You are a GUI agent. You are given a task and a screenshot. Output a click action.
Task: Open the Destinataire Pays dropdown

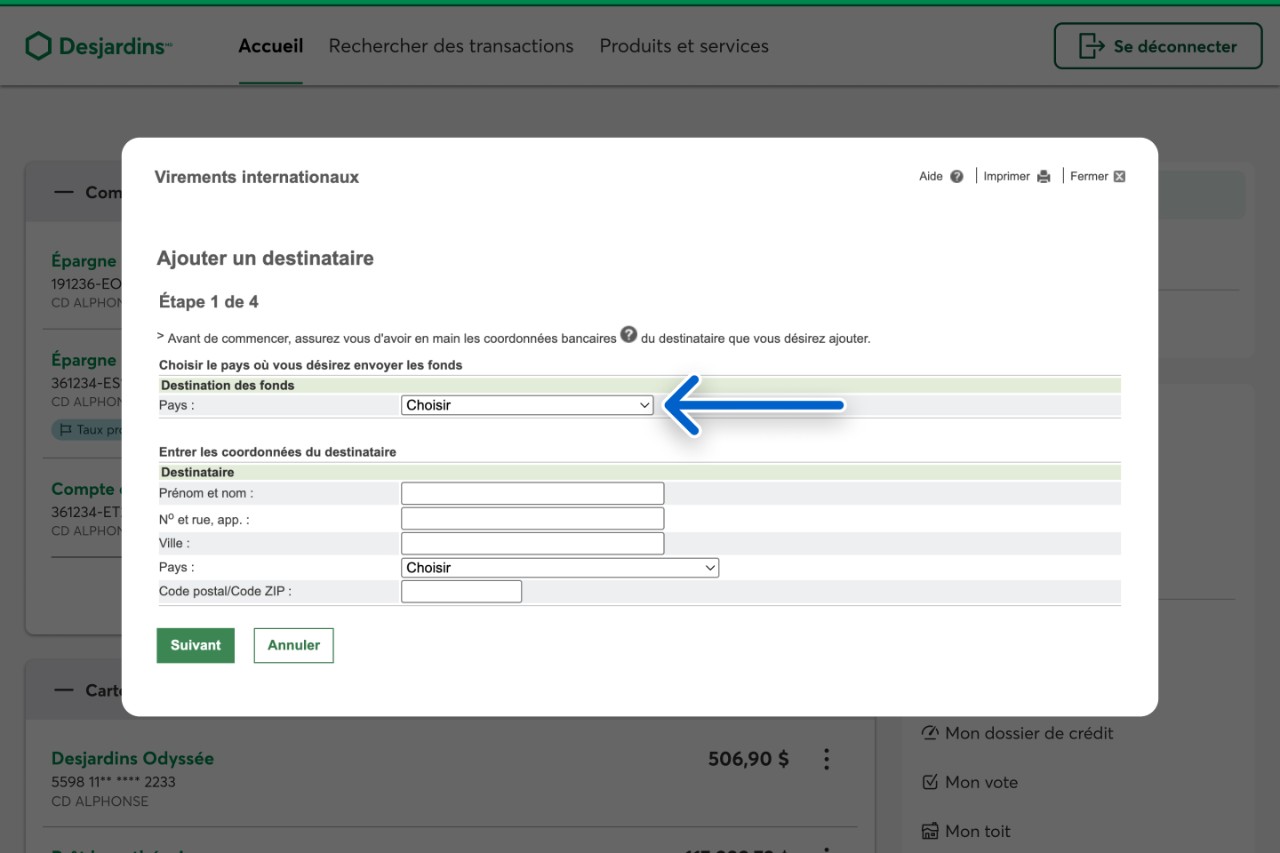[560, 568]
